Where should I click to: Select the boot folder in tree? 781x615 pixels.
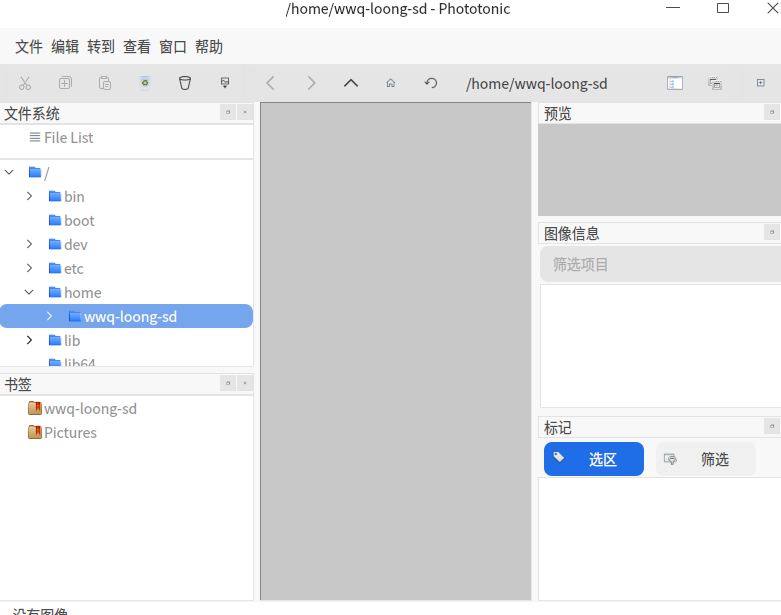[x=79, y=221]
